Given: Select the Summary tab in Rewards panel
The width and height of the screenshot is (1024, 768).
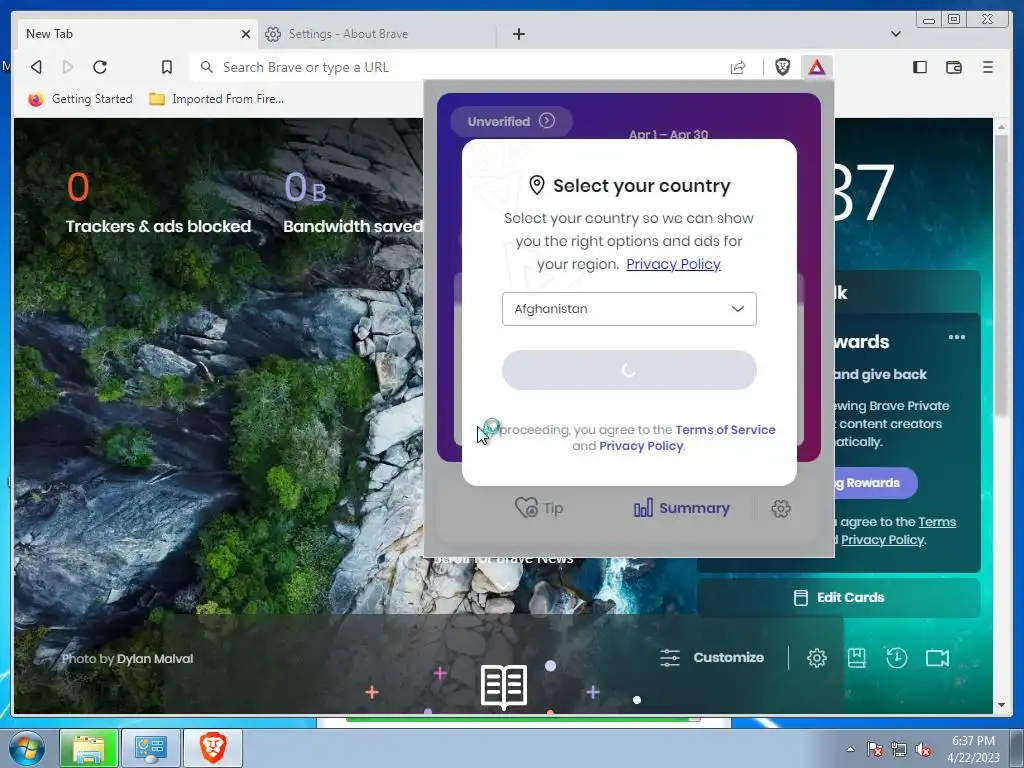Looking at the screenshot, I should [682, 508].
